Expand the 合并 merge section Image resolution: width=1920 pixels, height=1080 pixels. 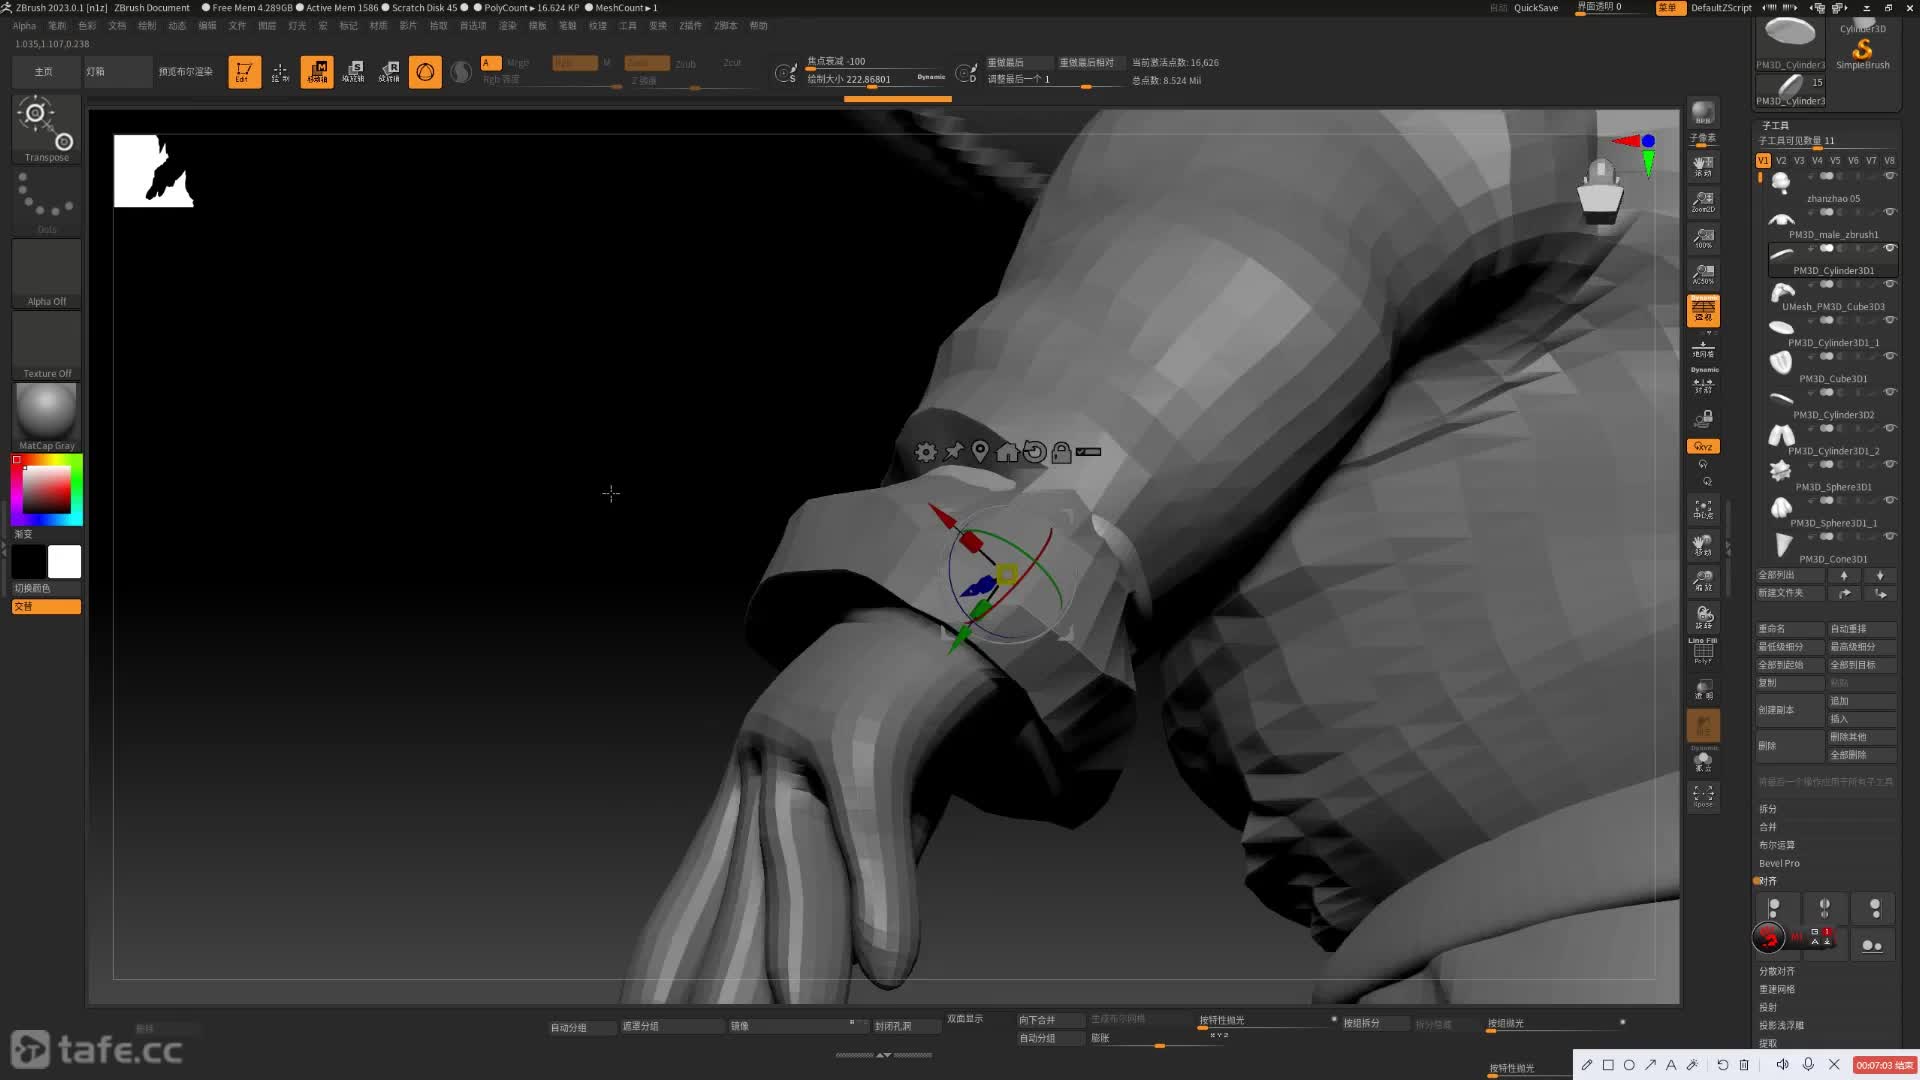click(x=1768, y=827)
